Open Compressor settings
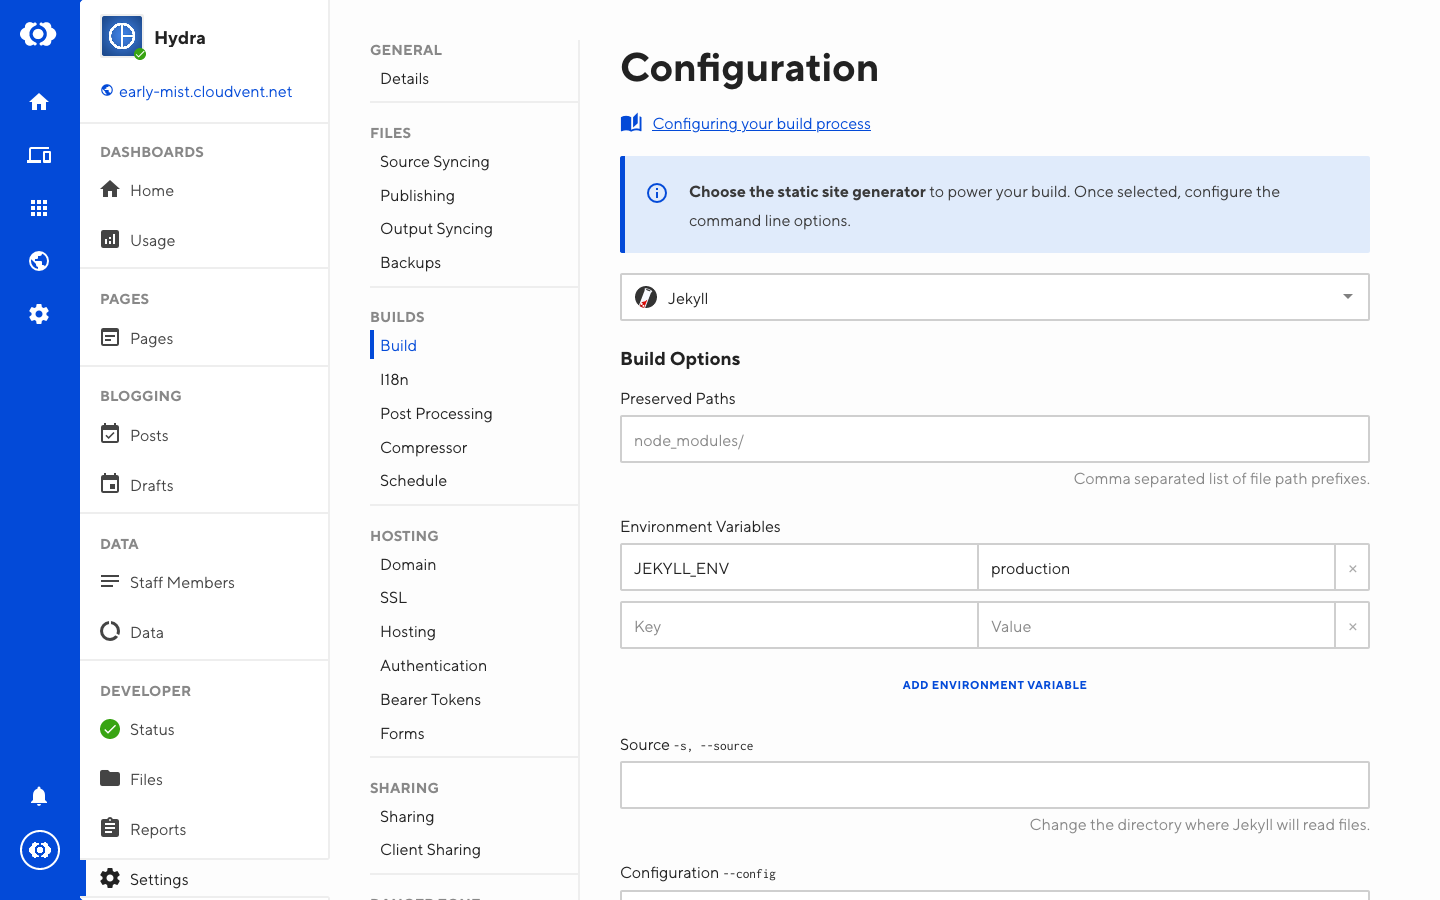Image resolution: width=1440 pixels, height=900 pixels. [423, 448]
